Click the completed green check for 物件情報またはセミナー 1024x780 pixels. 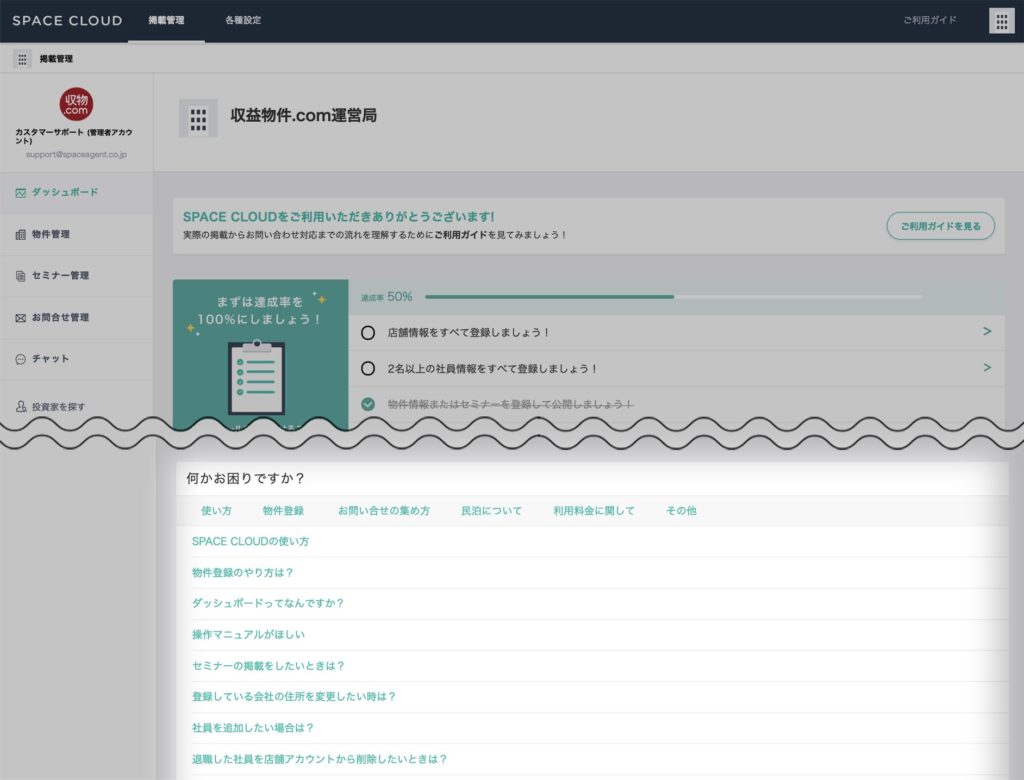(x=368, y=404)
